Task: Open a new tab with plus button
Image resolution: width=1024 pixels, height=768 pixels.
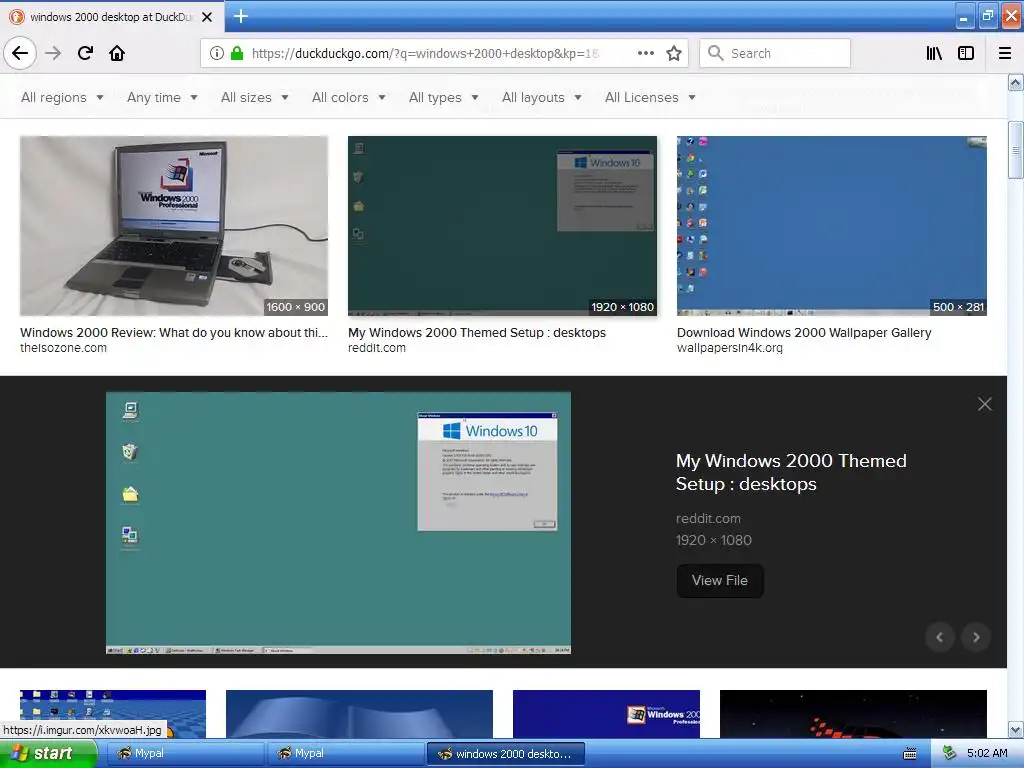Action: click(240, 16)
